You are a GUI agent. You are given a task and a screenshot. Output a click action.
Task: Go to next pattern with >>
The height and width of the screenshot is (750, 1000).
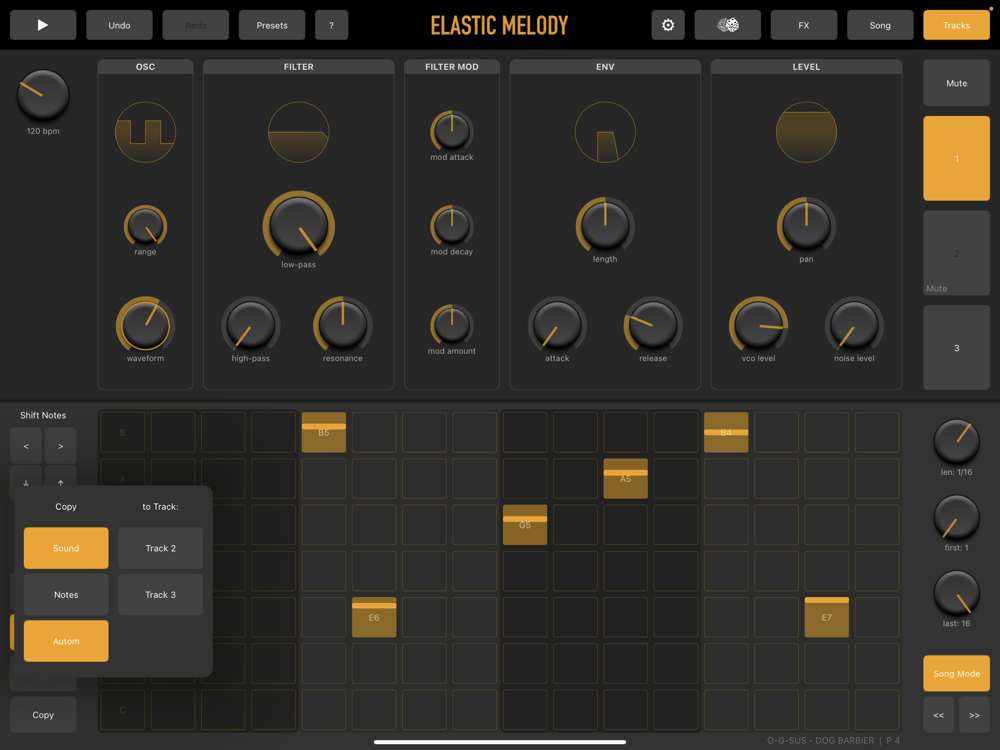(x=974, y=715)
